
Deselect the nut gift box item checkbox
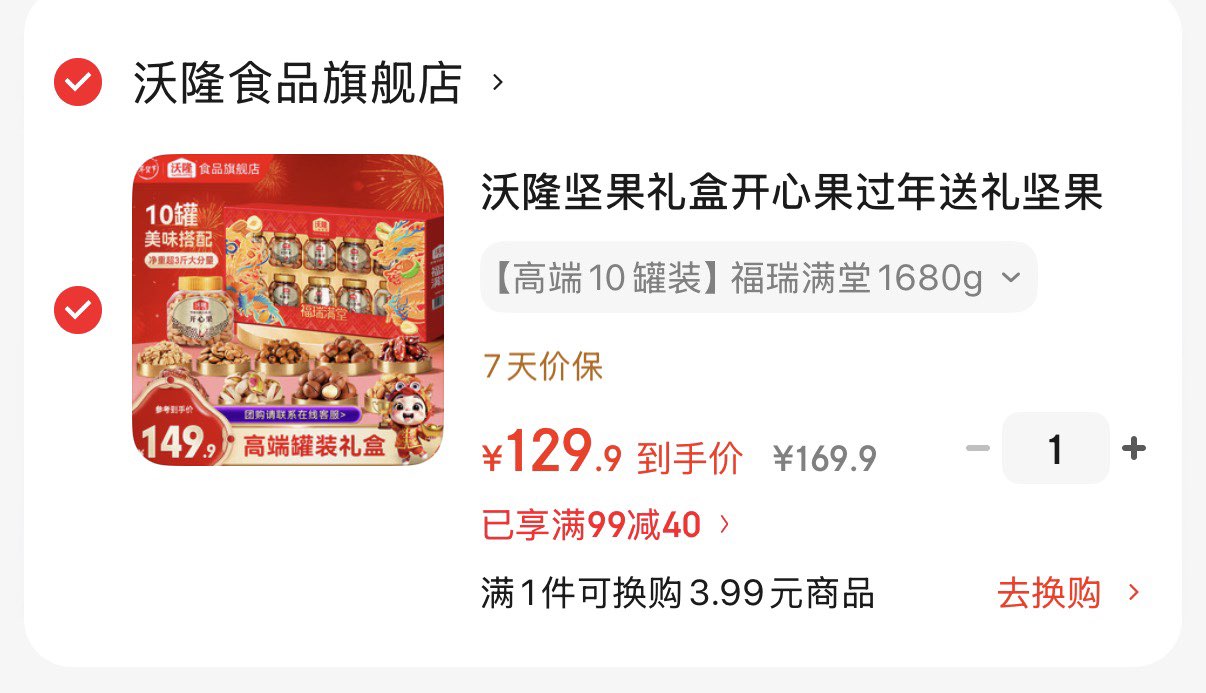[x=78, y=310]
